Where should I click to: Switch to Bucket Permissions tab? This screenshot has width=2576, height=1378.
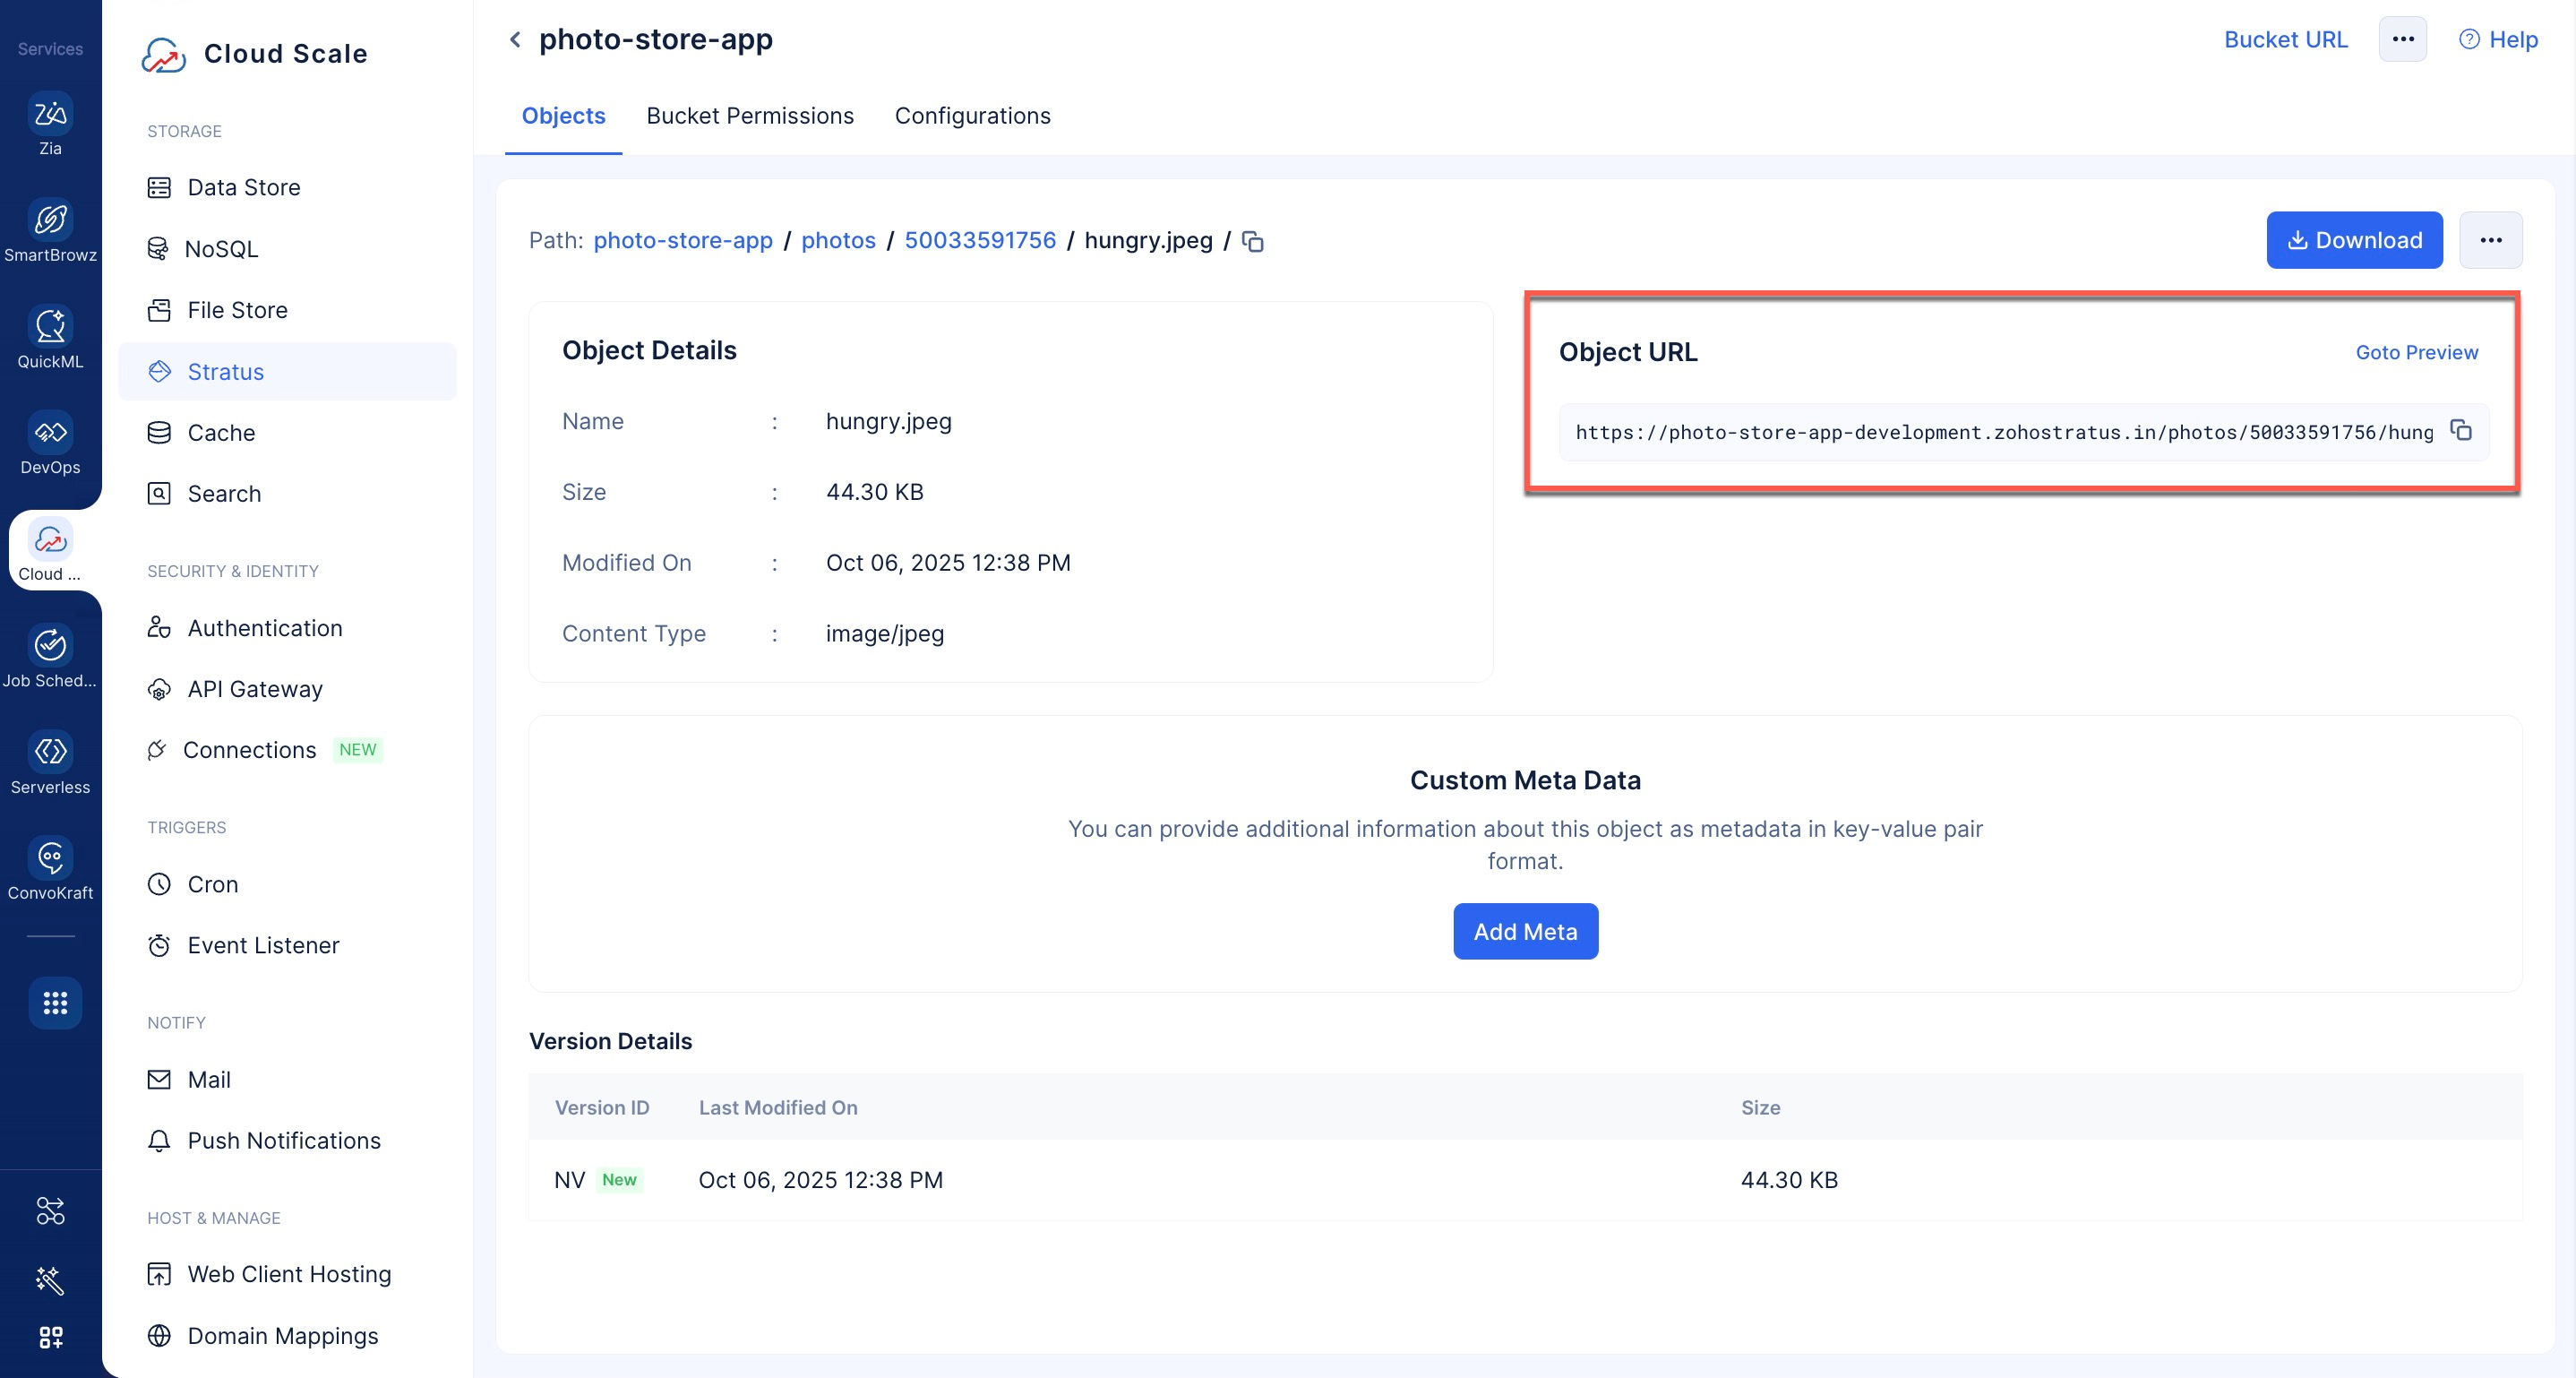pyautogui.click(x=749, y=116)
